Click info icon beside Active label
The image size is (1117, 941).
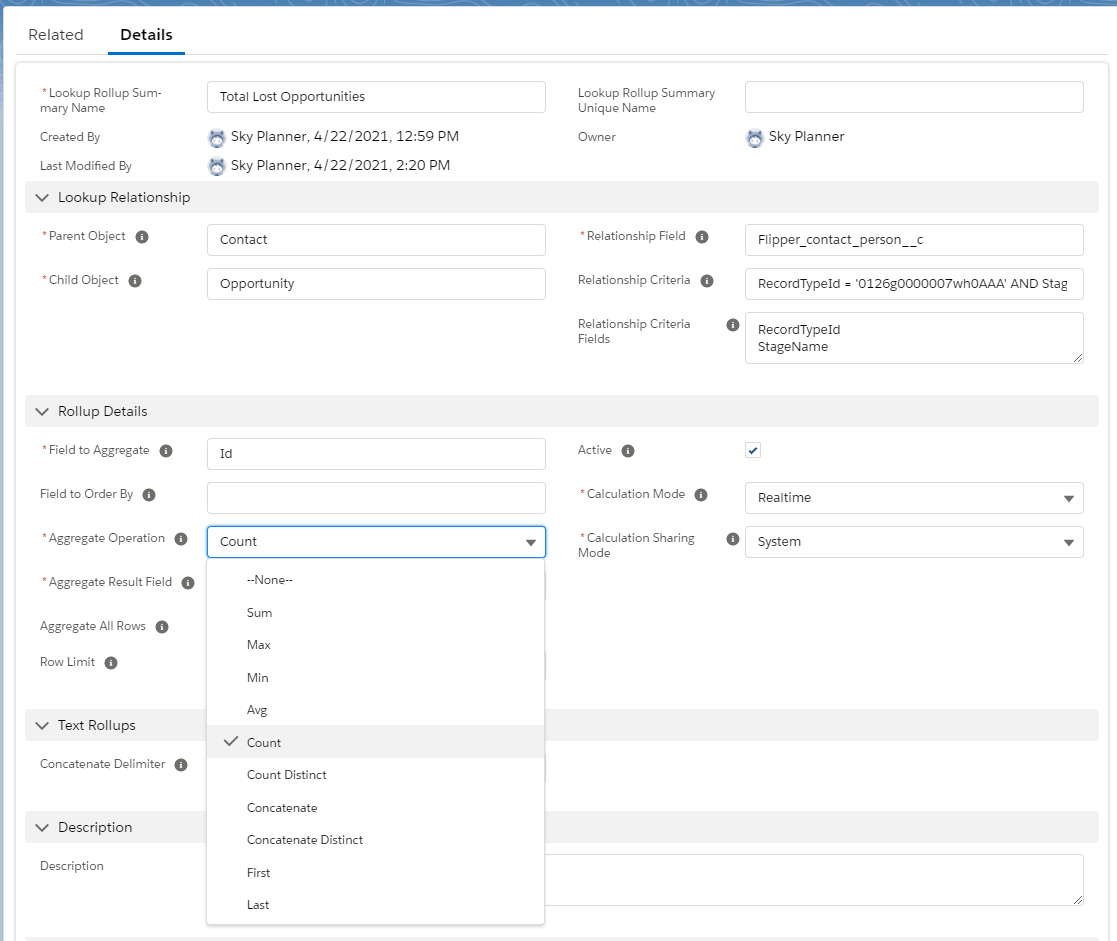(628, 451)
